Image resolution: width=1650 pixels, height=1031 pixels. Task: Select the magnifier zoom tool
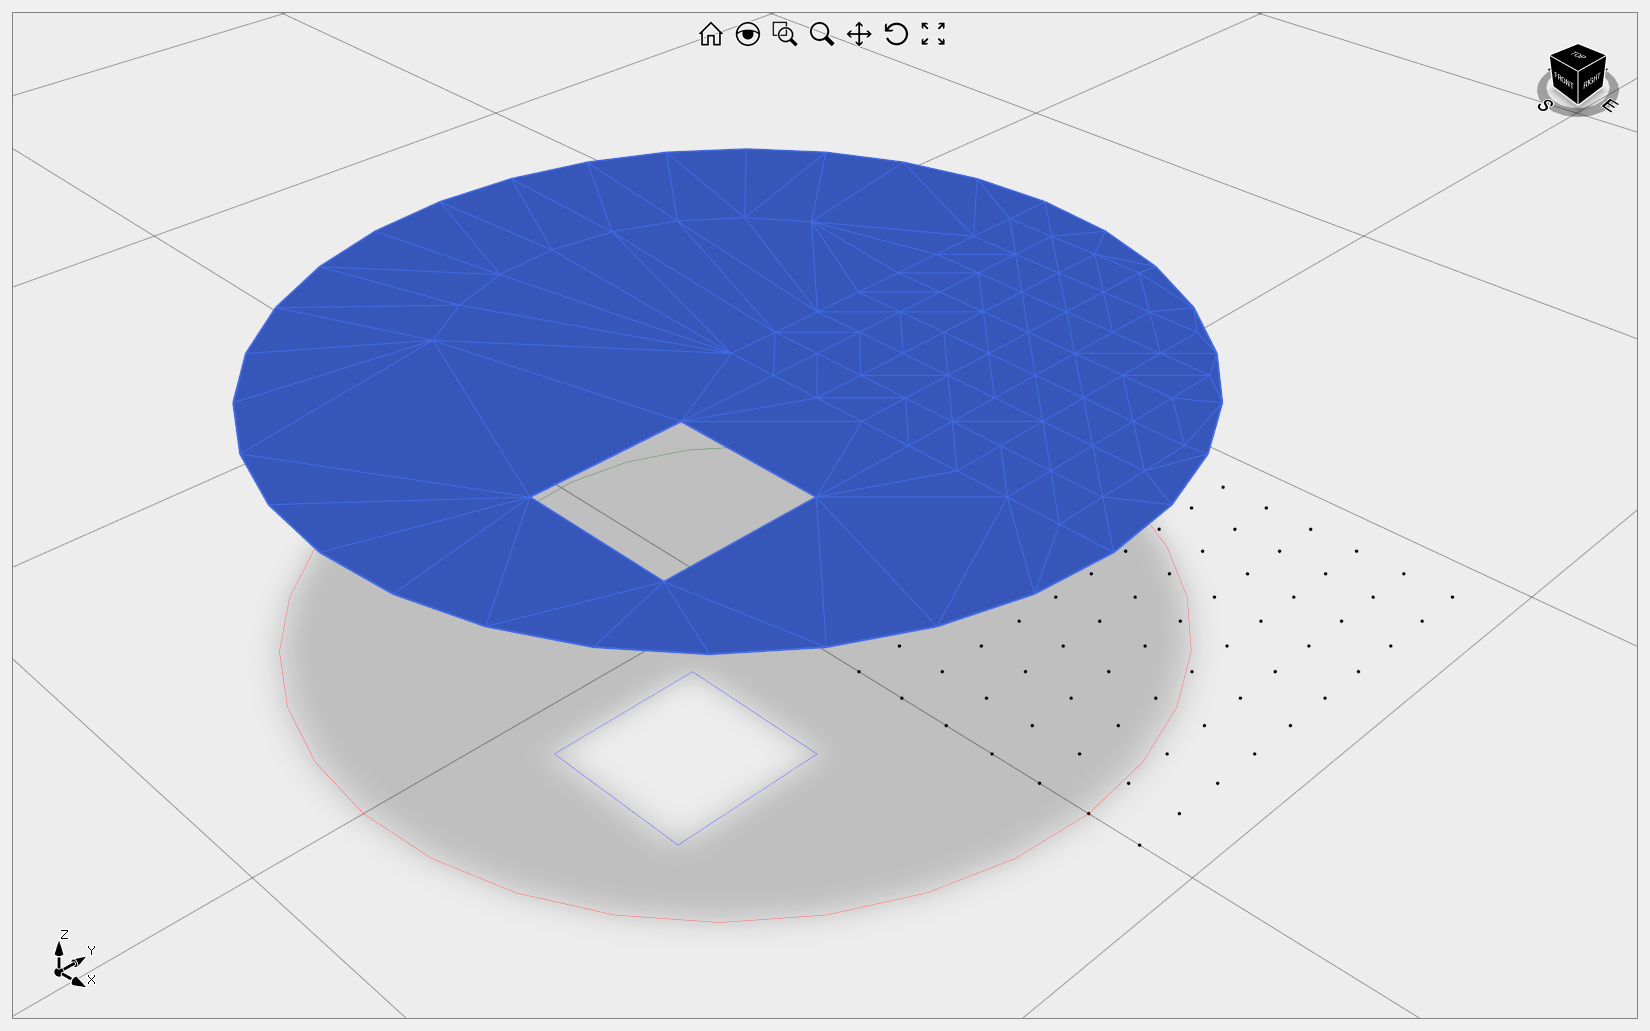tap(822, 35)
